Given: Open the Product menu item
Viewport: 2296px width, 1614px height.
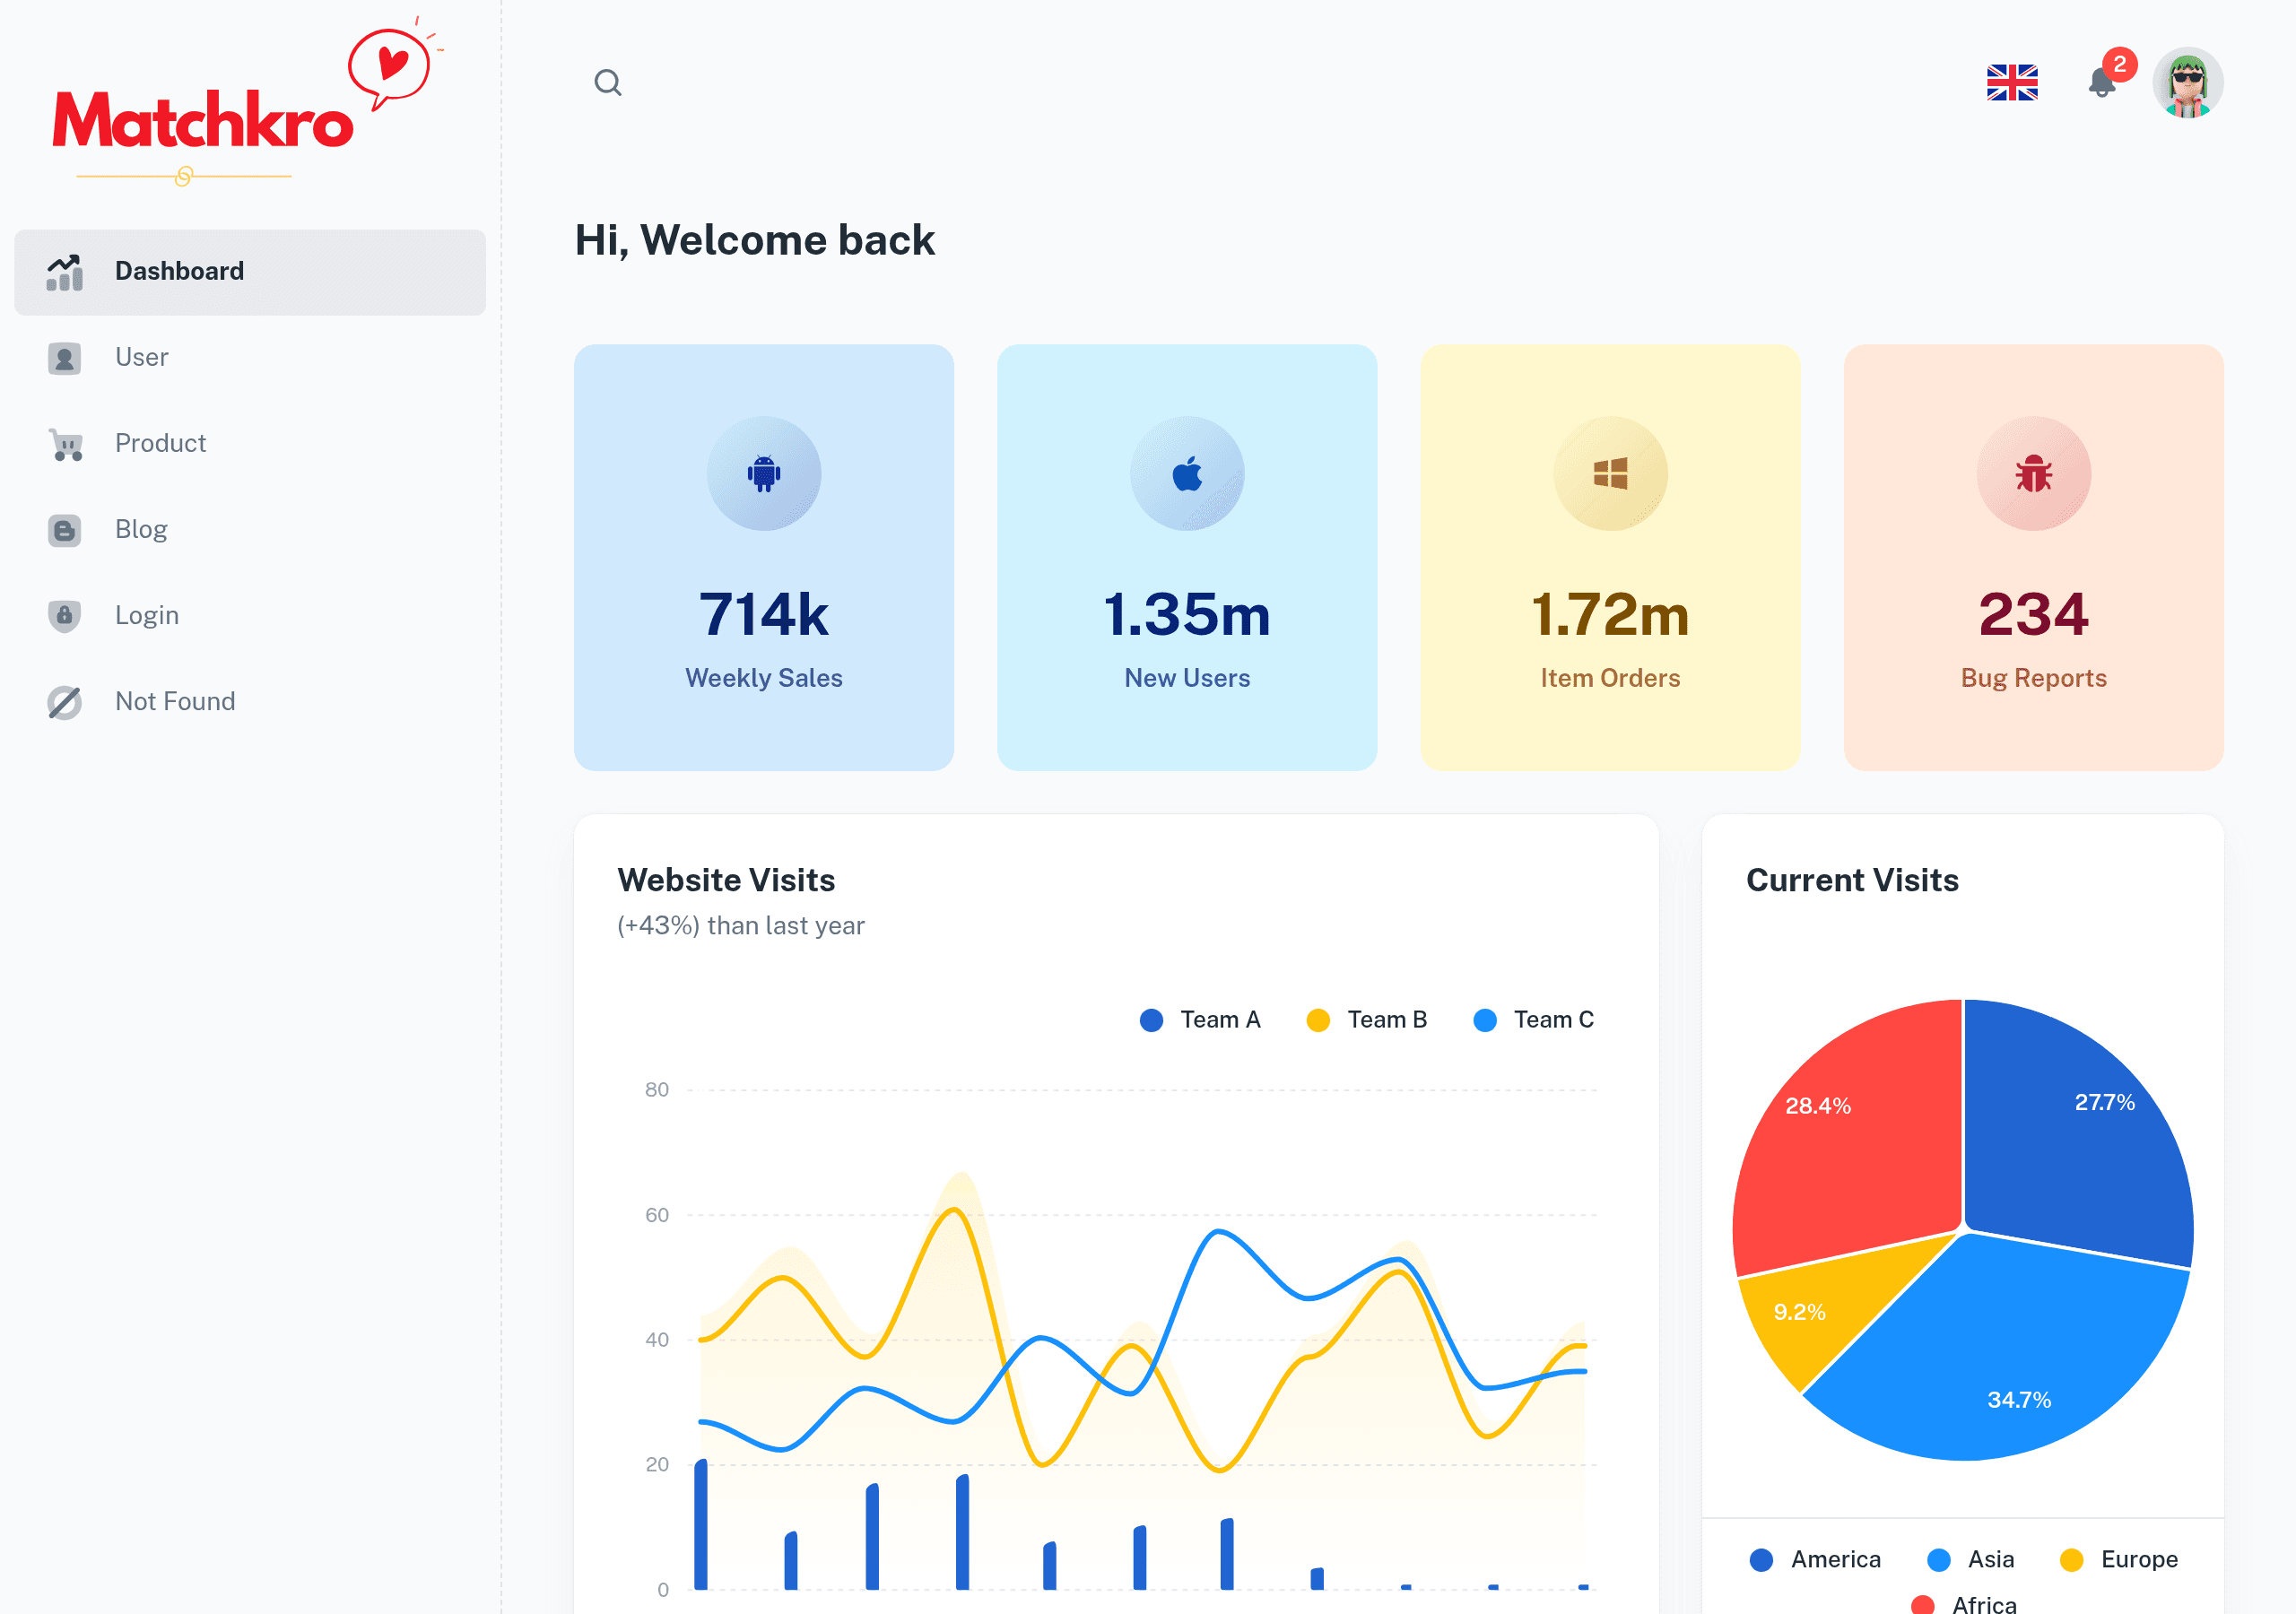Looking at the screenshot, I should click(250, 444).
